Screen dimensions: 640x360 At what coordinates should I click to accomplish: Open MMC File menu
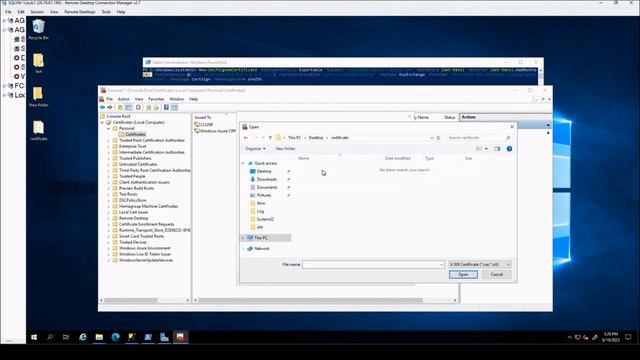109,99
